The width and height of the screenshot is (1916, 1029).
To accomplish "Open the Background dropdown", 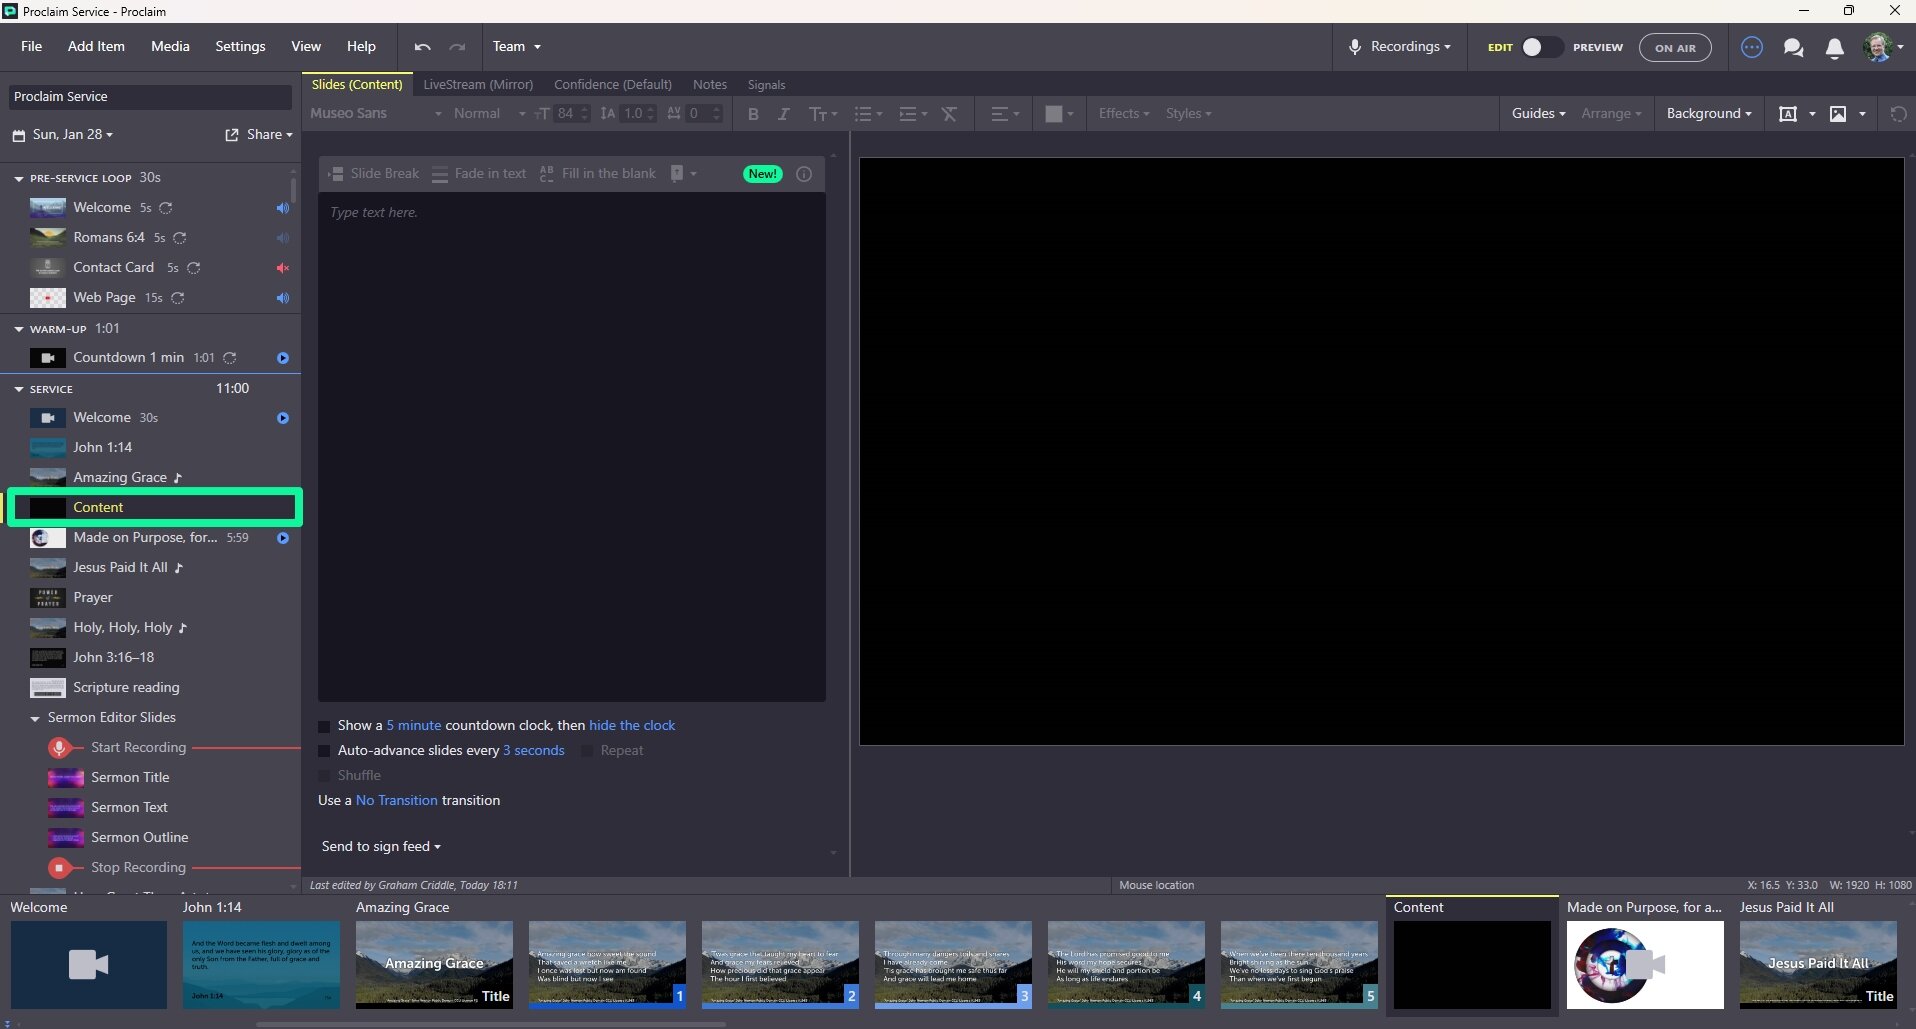I will point(1708,113).
